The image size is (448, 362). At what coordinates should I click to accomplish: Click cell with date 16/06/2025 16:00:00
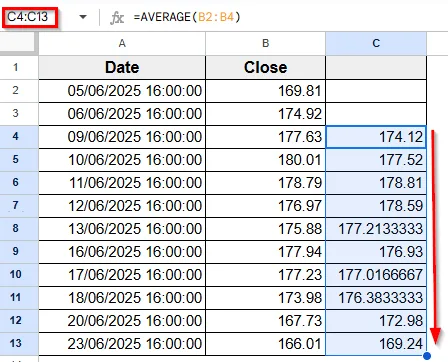(x=122, y=252)
